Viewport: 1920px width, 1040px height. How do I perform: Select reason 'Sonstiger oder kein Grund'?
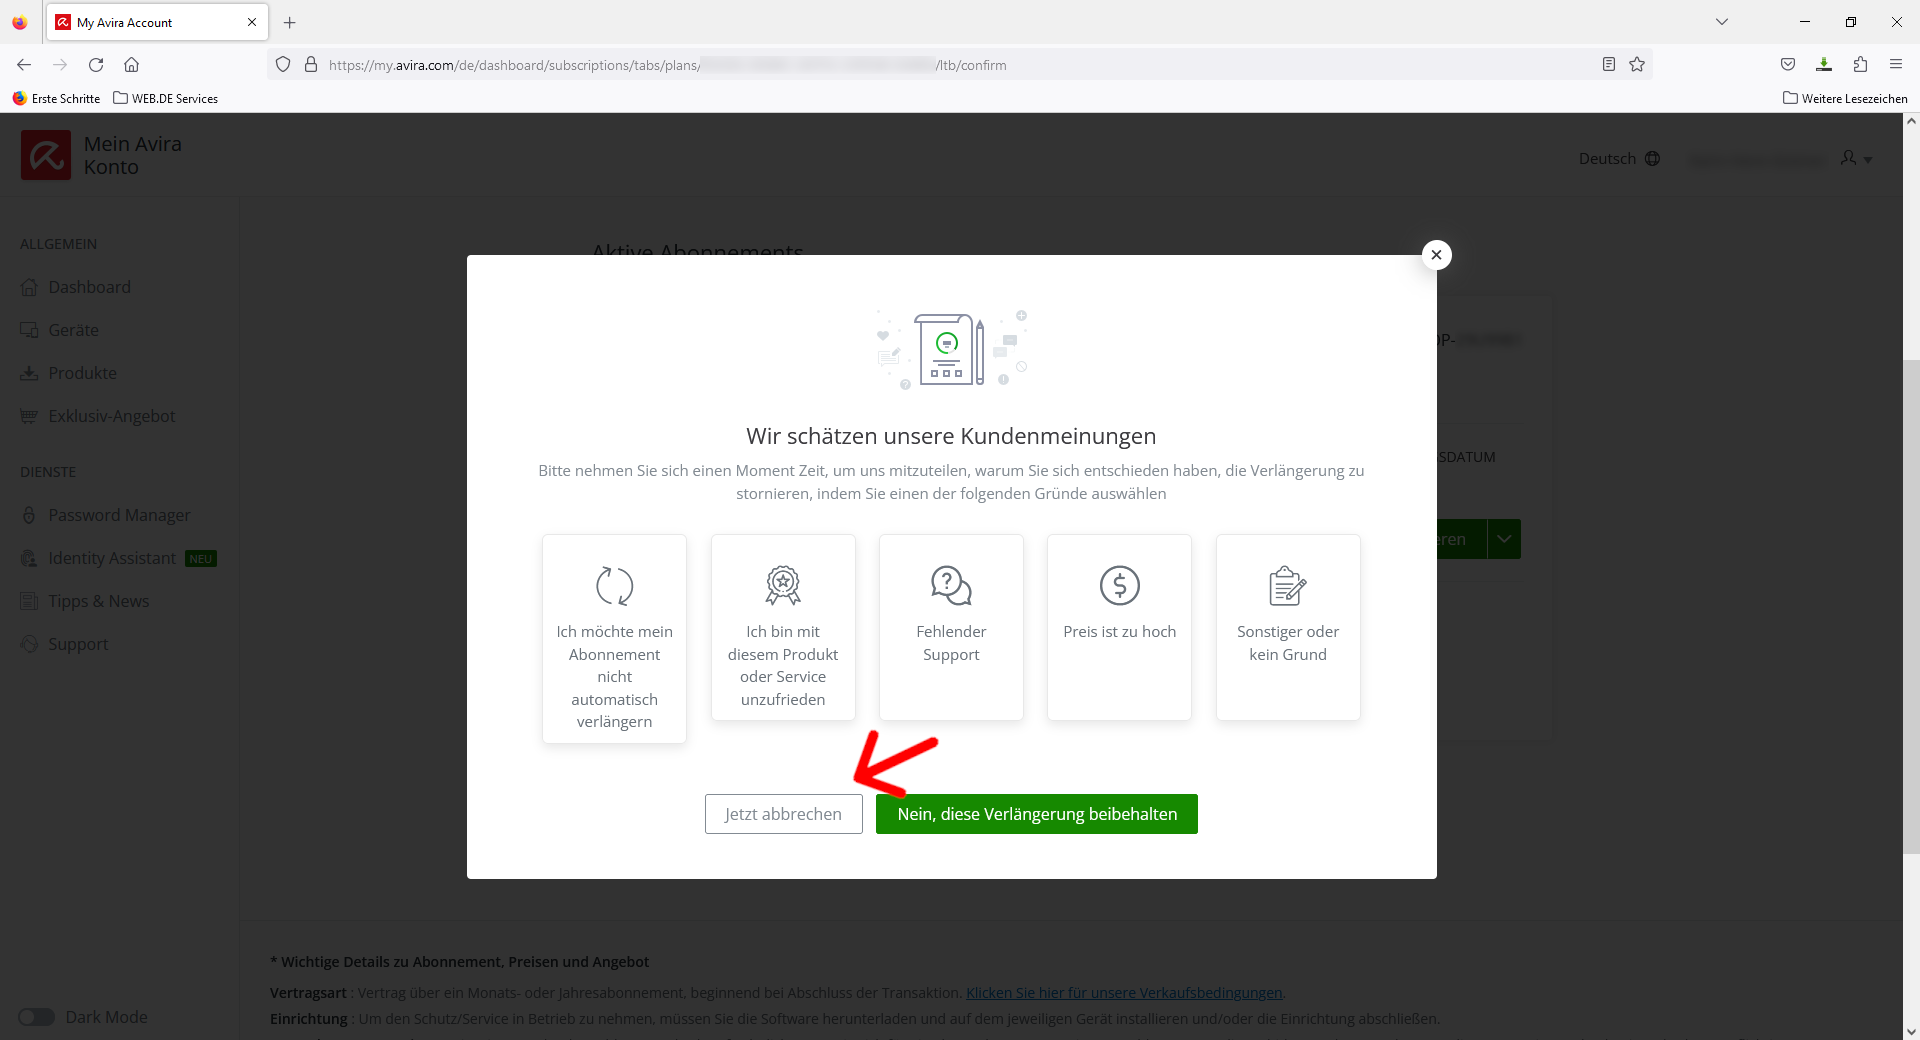tap(1288, 627)
